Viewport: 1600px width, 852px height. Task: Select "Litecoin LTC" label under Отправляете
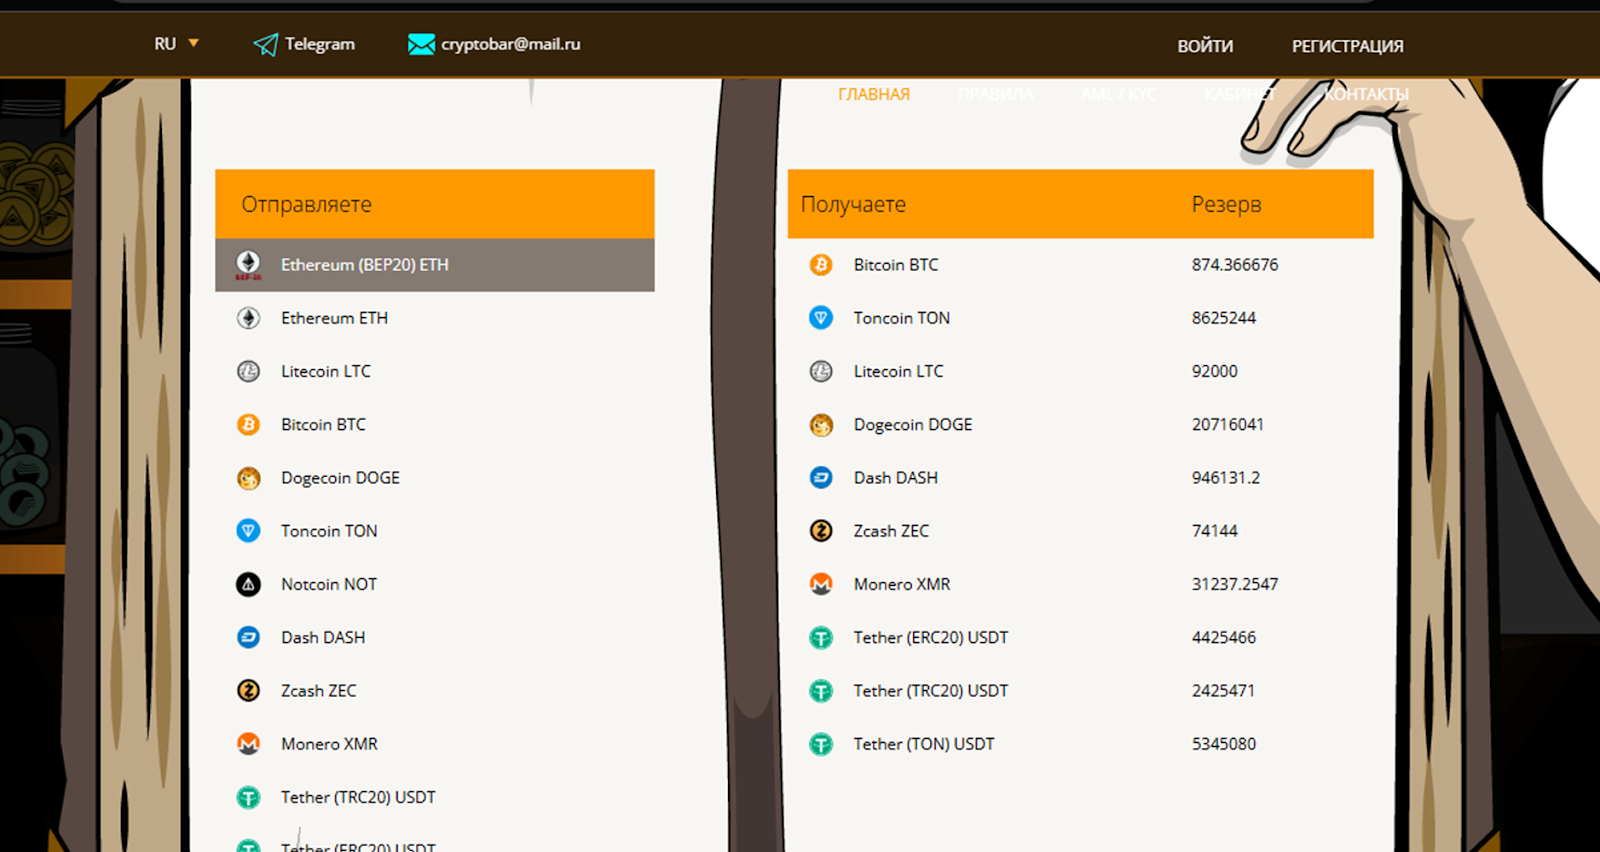326,371
